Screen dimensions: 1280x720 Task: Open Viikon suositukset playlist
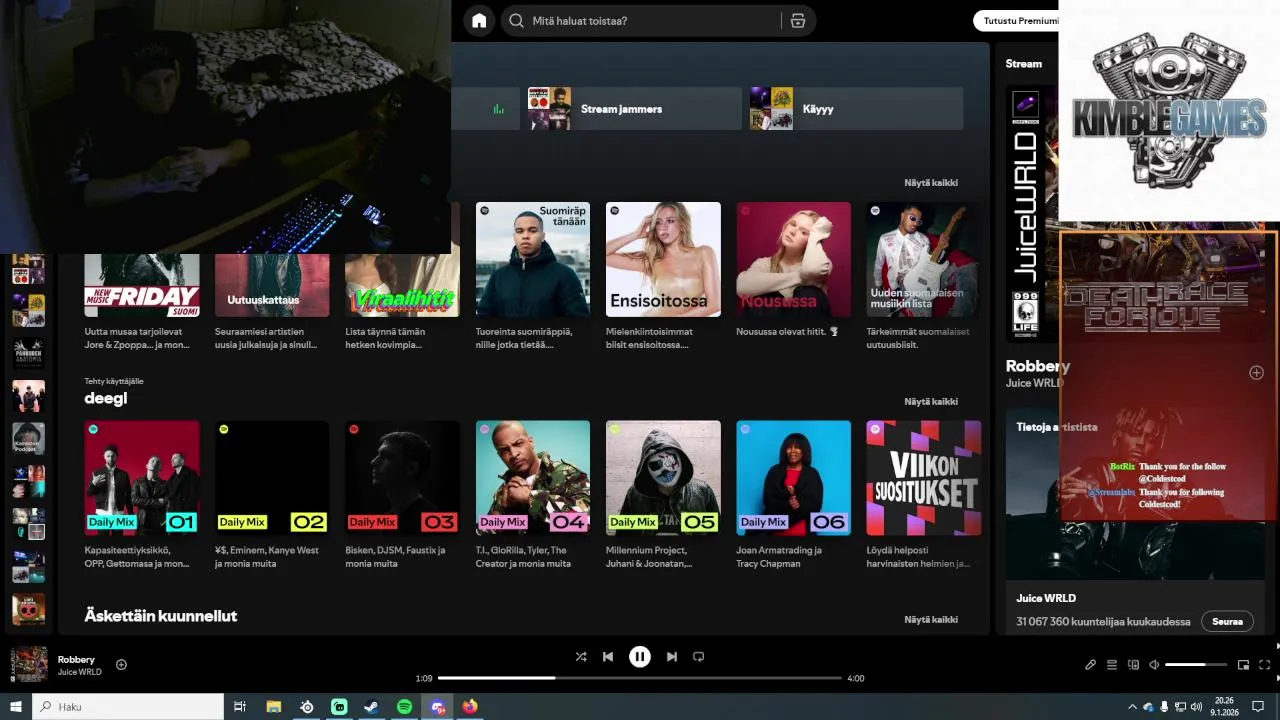[x=924, y=495]
